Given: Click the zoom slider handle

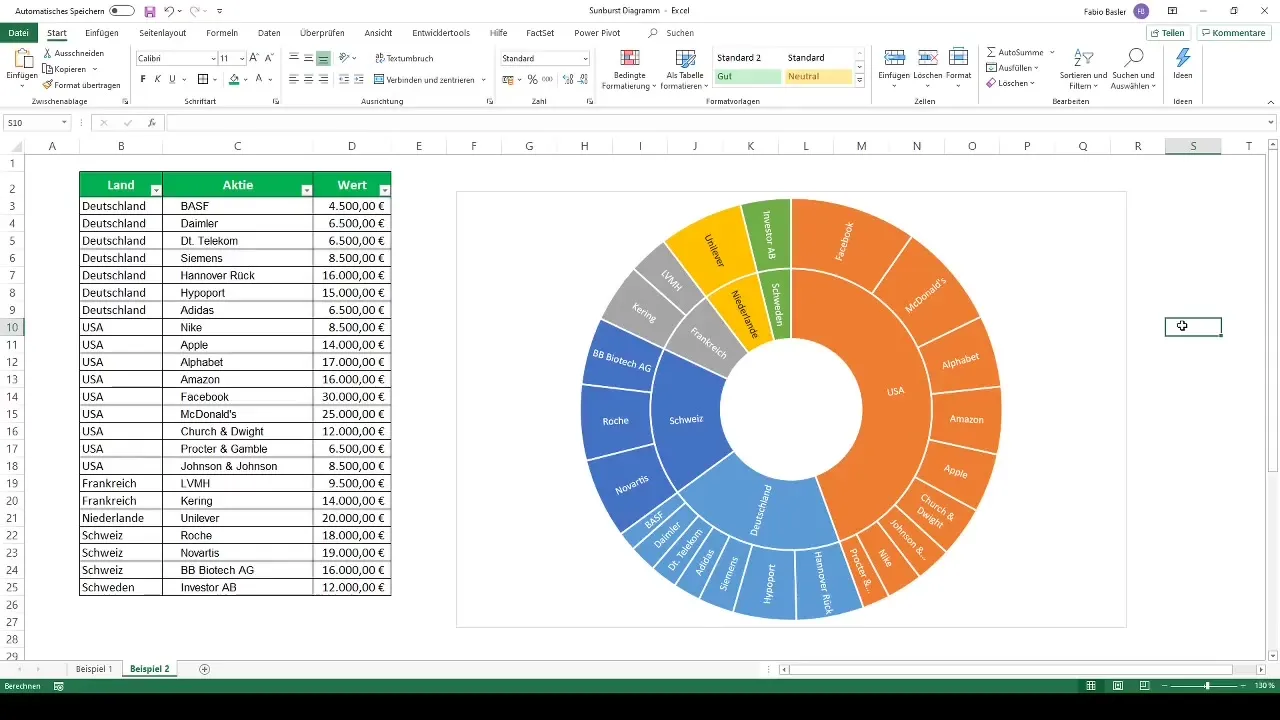Looking at the screenshot, I should pos(1208,686).
